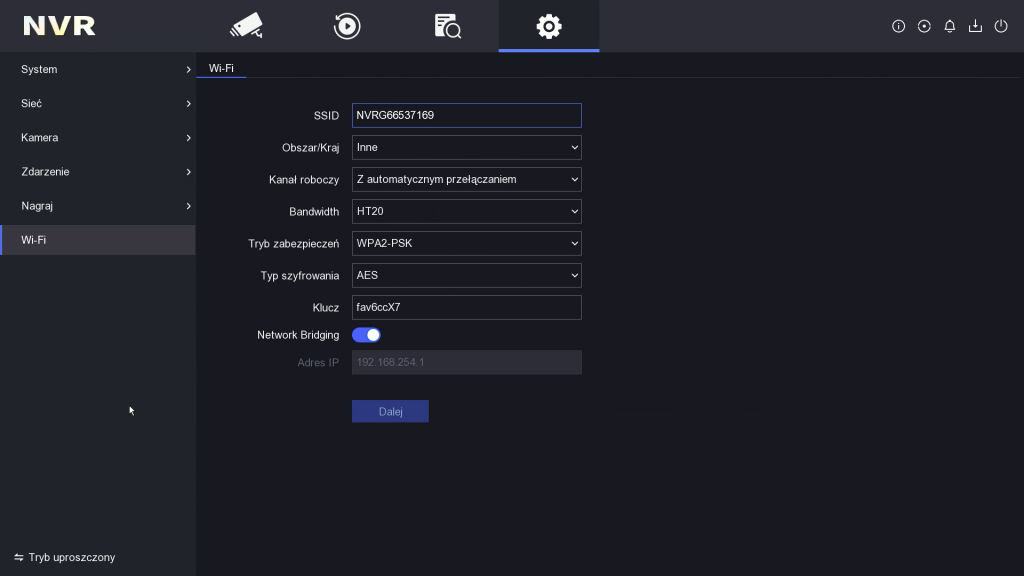This screenshot has width=1024, height=576.
Task: Open the notifications bell icon
Action: (949, 26)
